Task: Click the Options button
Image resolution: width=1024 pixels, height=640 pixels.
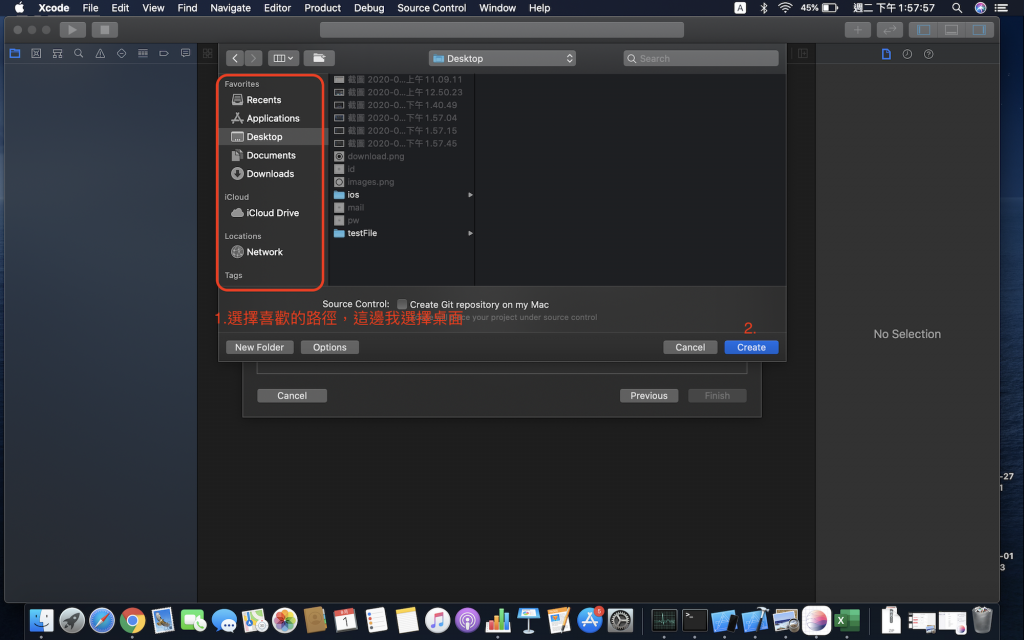Action: pos(330,347)
